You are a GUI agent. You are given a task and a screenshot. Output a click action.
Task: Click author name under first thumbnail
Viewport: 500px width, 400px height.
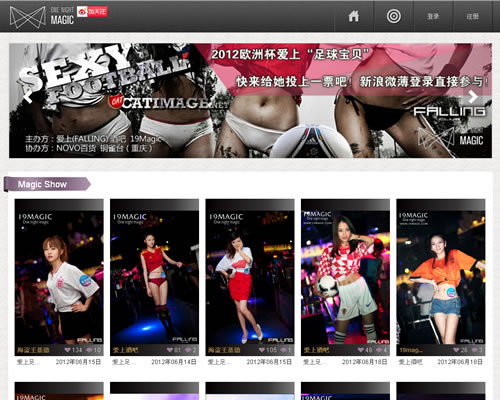pyautogui.click(x=33, y=350)
